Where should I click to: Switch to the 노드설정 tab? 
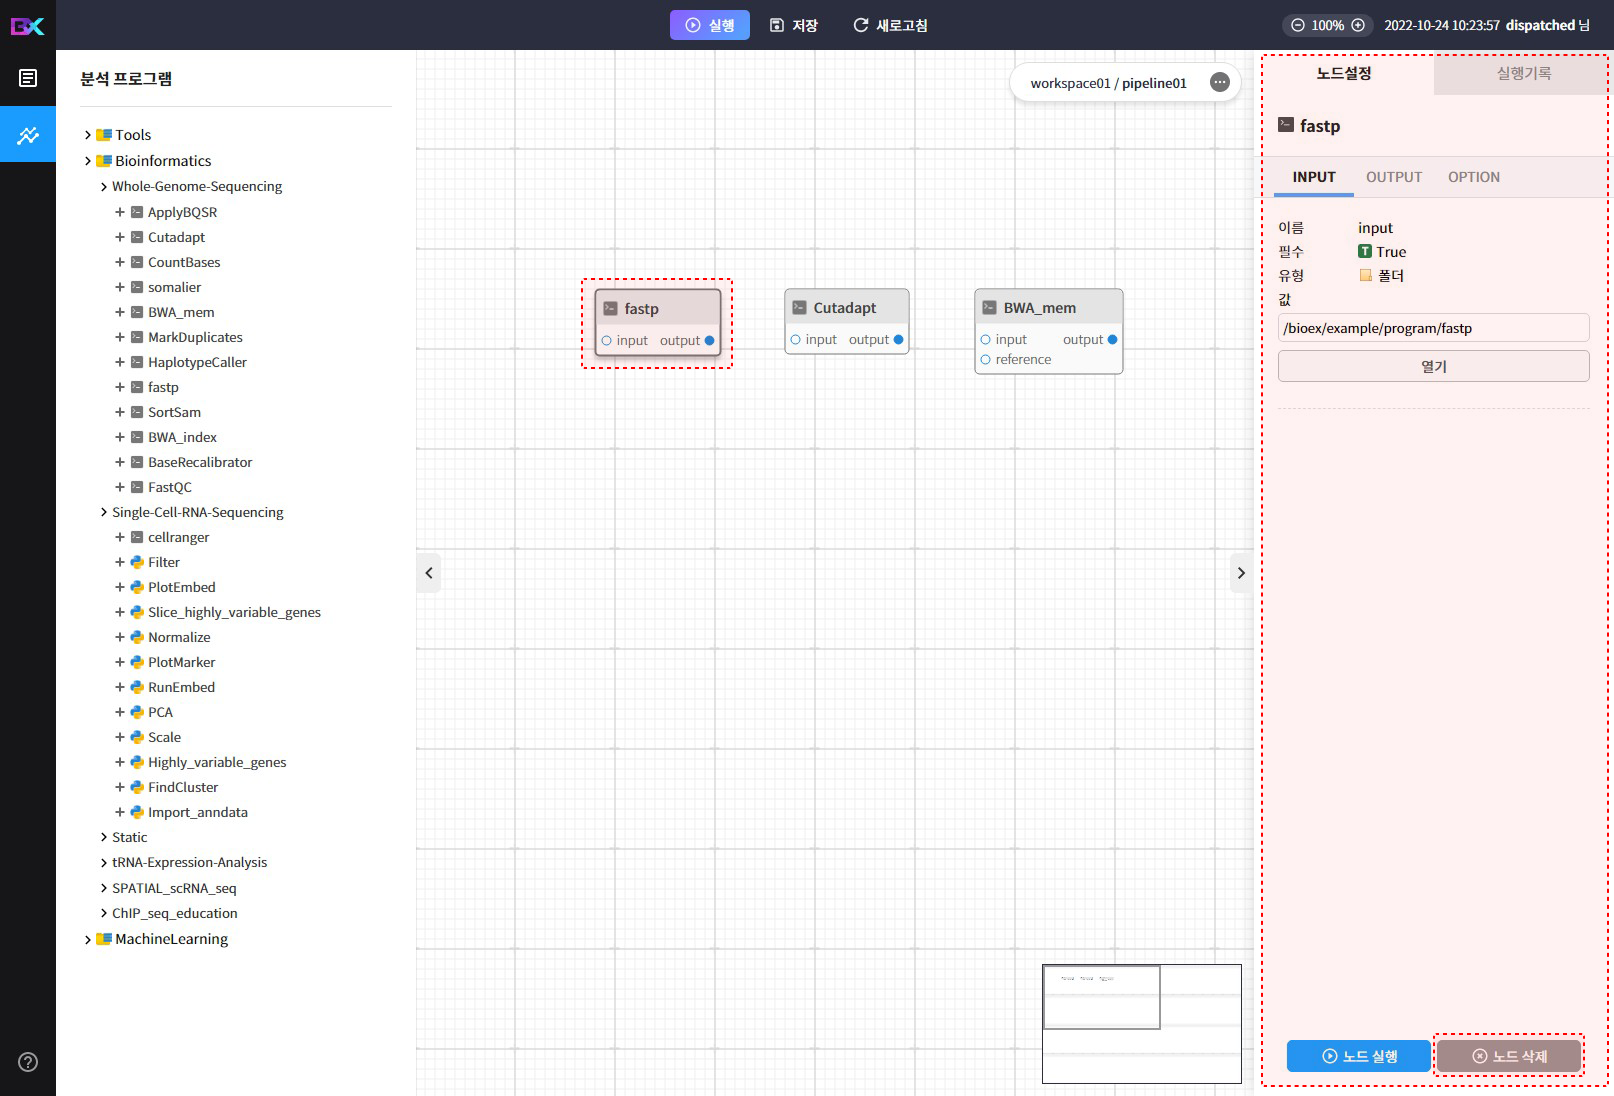click(1344, 73)
